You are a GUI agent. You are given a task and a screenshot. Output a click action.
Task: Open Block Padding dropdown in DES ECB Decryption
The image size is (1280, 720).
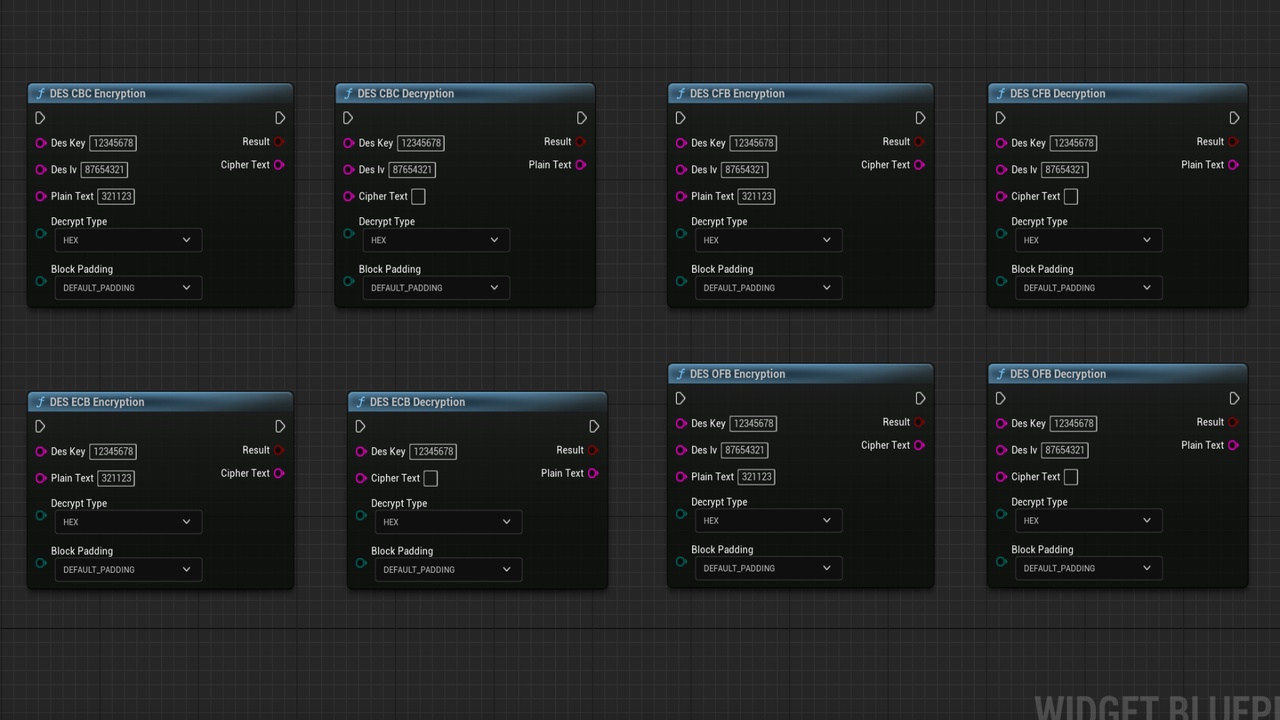click(448, 570)
